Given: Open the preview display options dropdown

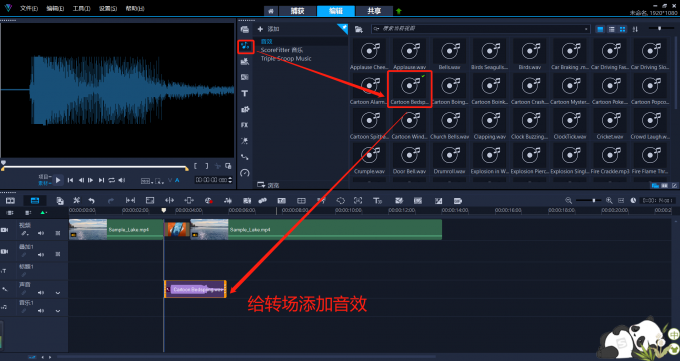Looking at the screenshot, I should pos(159,180).
